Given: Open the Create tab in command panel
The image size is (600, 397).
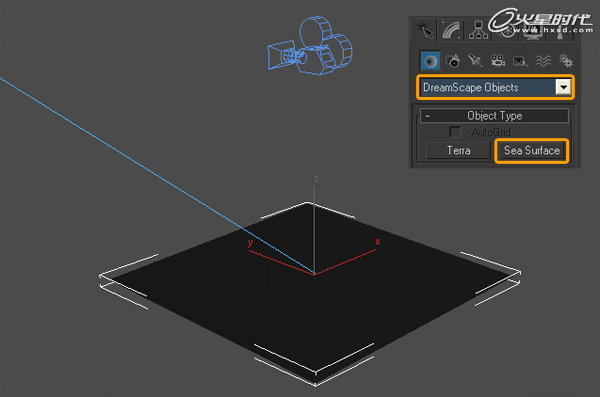Looking at the screenshot, I should click(424, 30).
